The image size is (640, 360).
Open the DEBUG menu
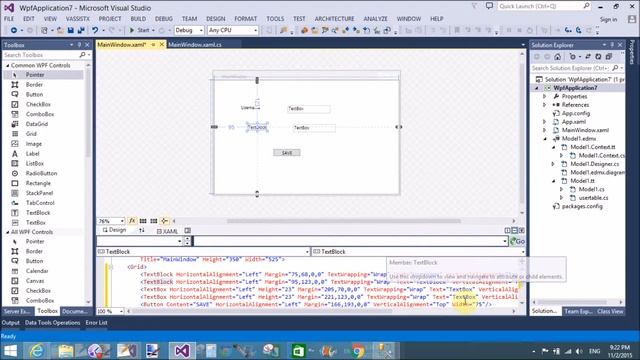click(x=164, y=19)
